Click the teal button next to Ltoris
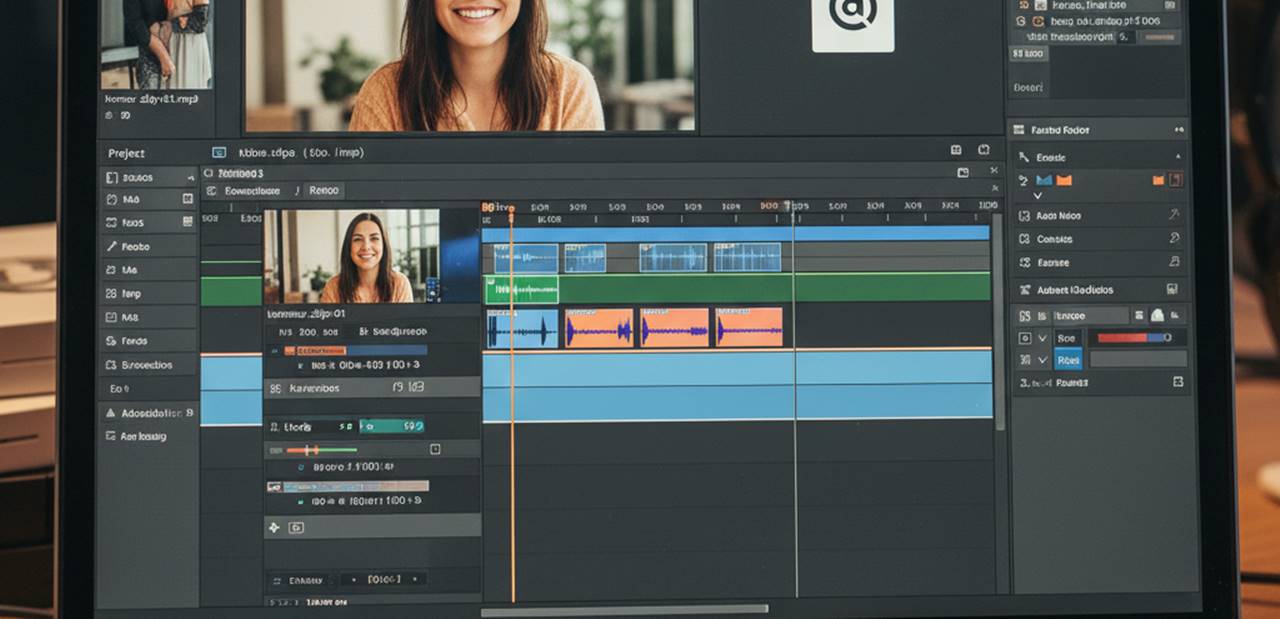1280x619 pixels. 392,426
